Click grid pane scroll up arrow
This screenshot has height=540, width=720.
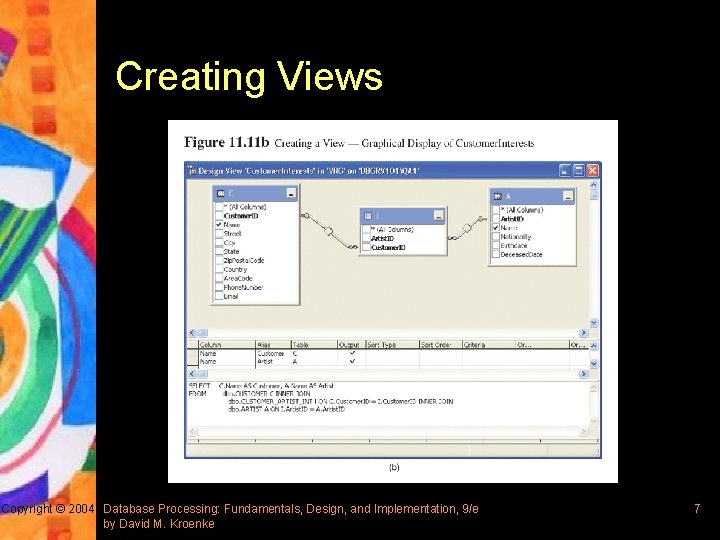click(x=594, y=345)
